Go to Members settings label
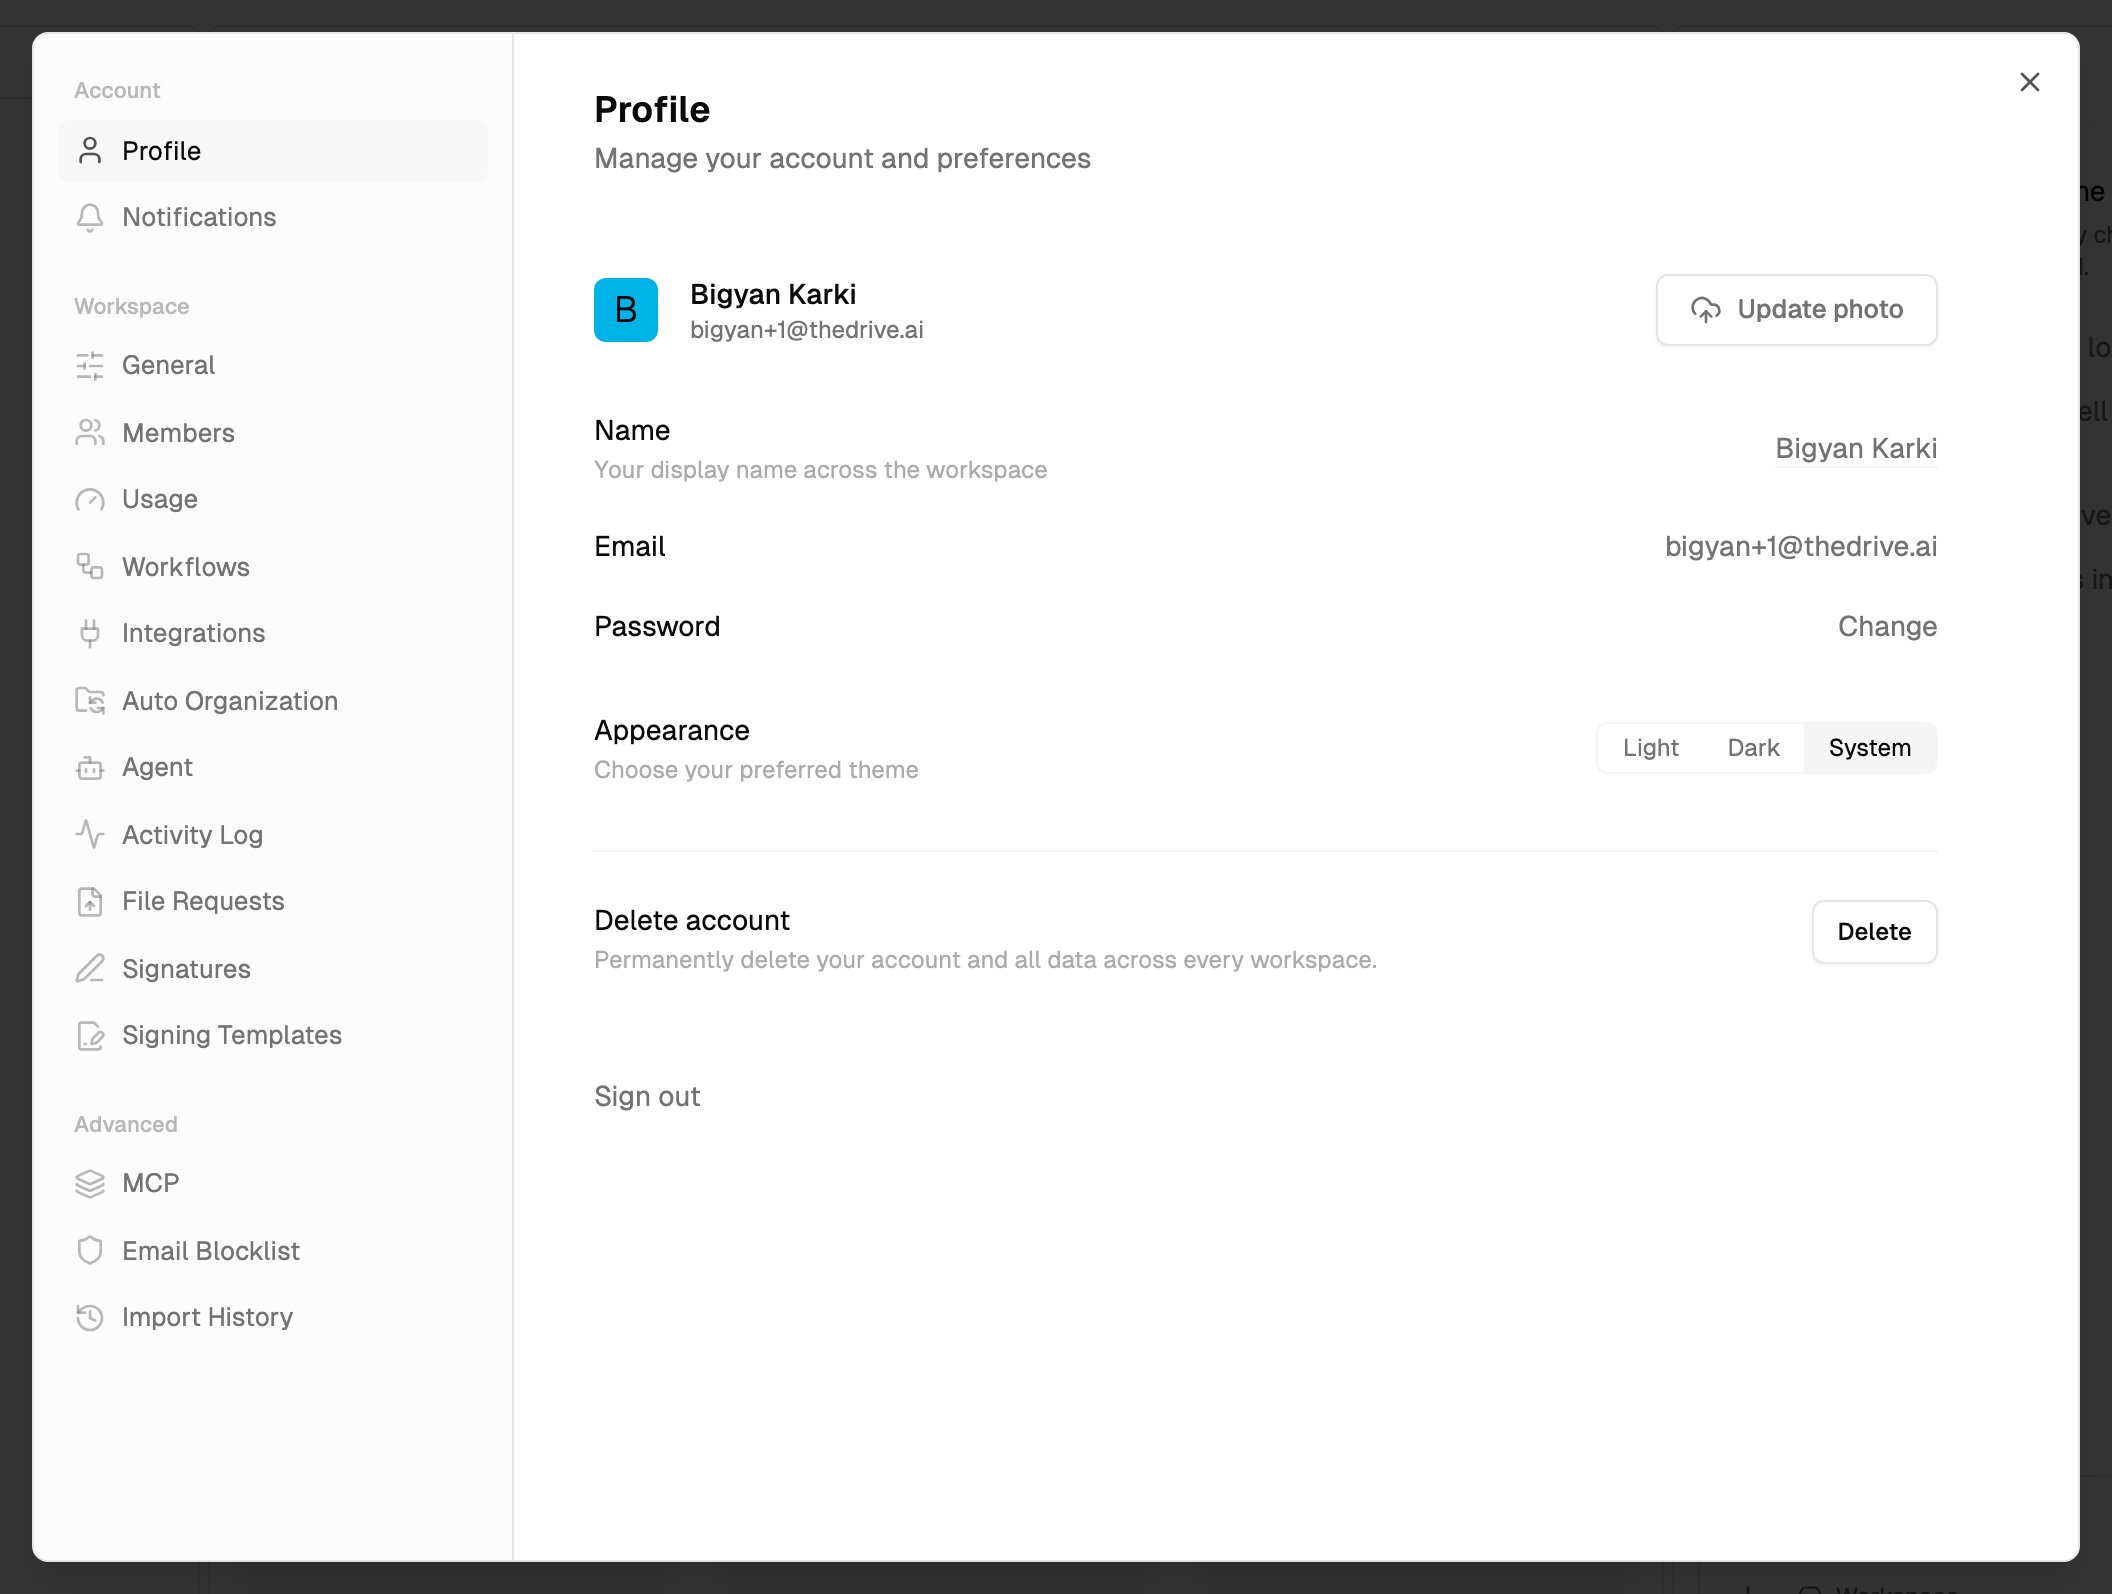The image size is (2112, 1594). coord(178,433)
